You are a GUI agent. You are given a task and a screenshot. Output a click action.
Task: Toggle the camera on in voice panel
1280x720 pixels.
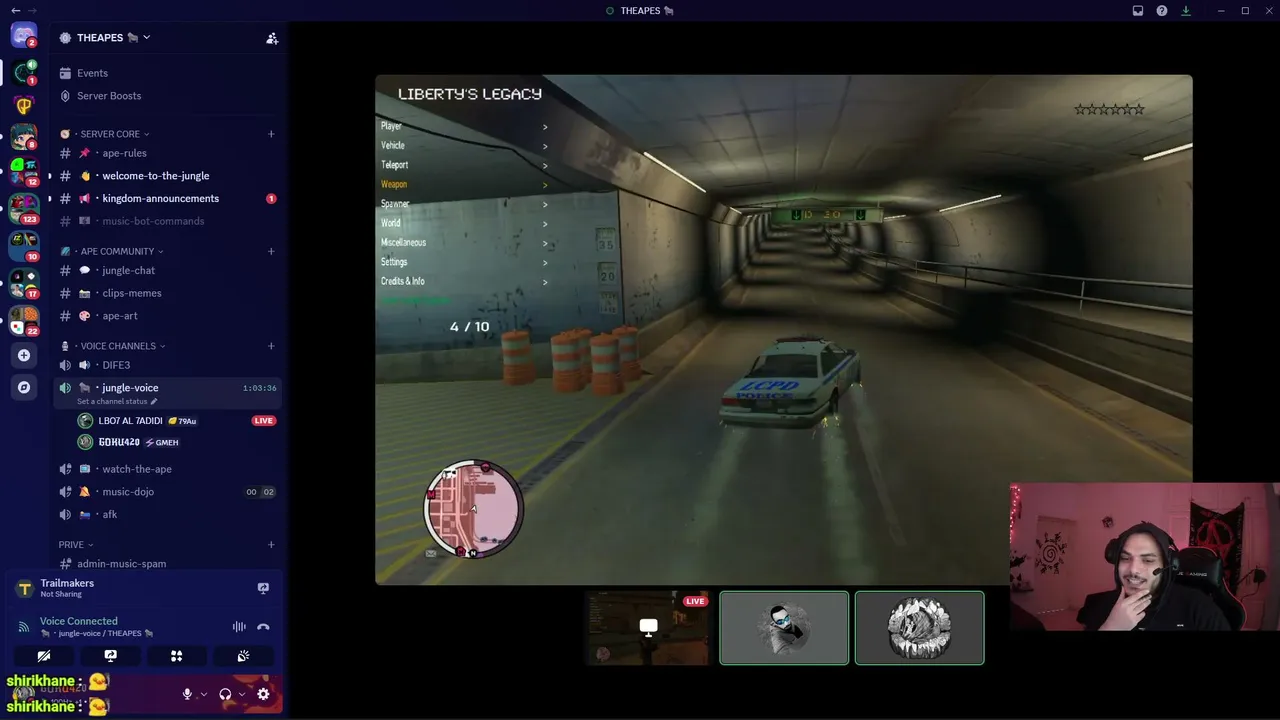click(44, 656)
